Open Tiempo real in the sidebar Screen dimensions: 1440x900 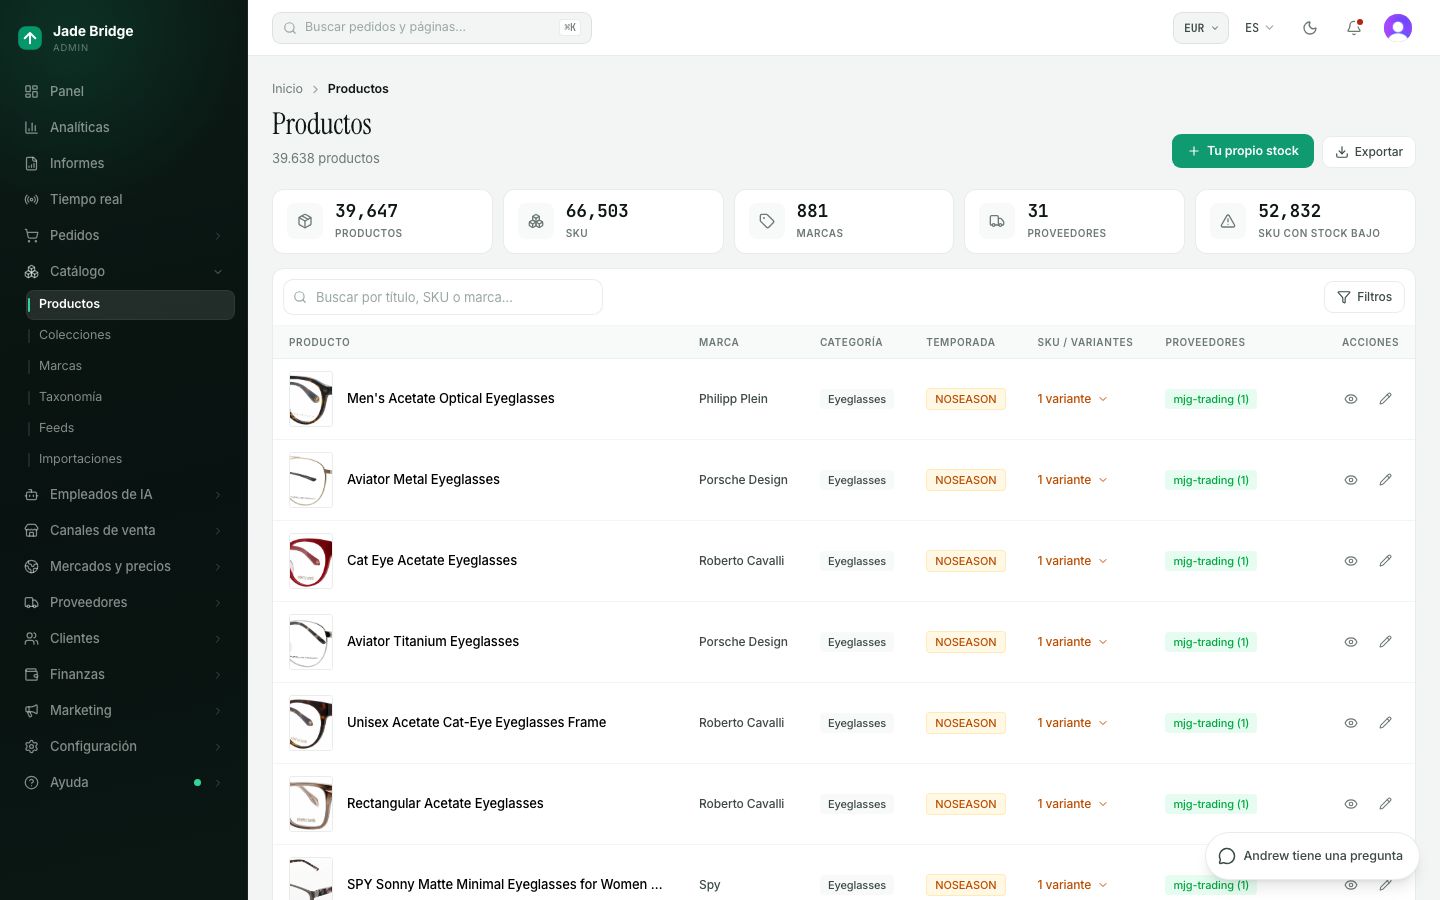click(124, 199)
